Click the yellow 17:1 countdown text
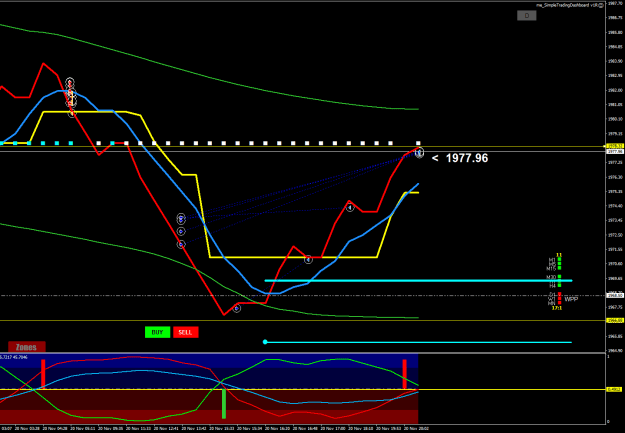Image resolution: width=625 pixels, height=433 pixels. 557,308
